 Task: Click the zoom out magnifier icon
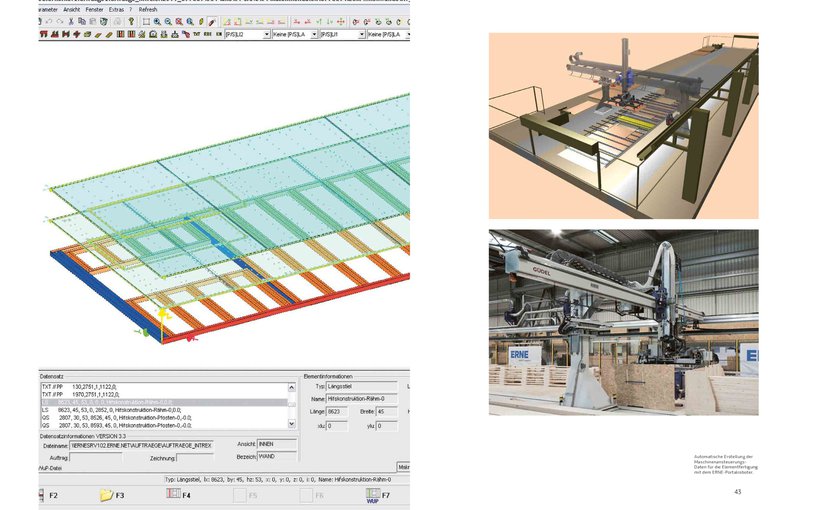(168, 21)
